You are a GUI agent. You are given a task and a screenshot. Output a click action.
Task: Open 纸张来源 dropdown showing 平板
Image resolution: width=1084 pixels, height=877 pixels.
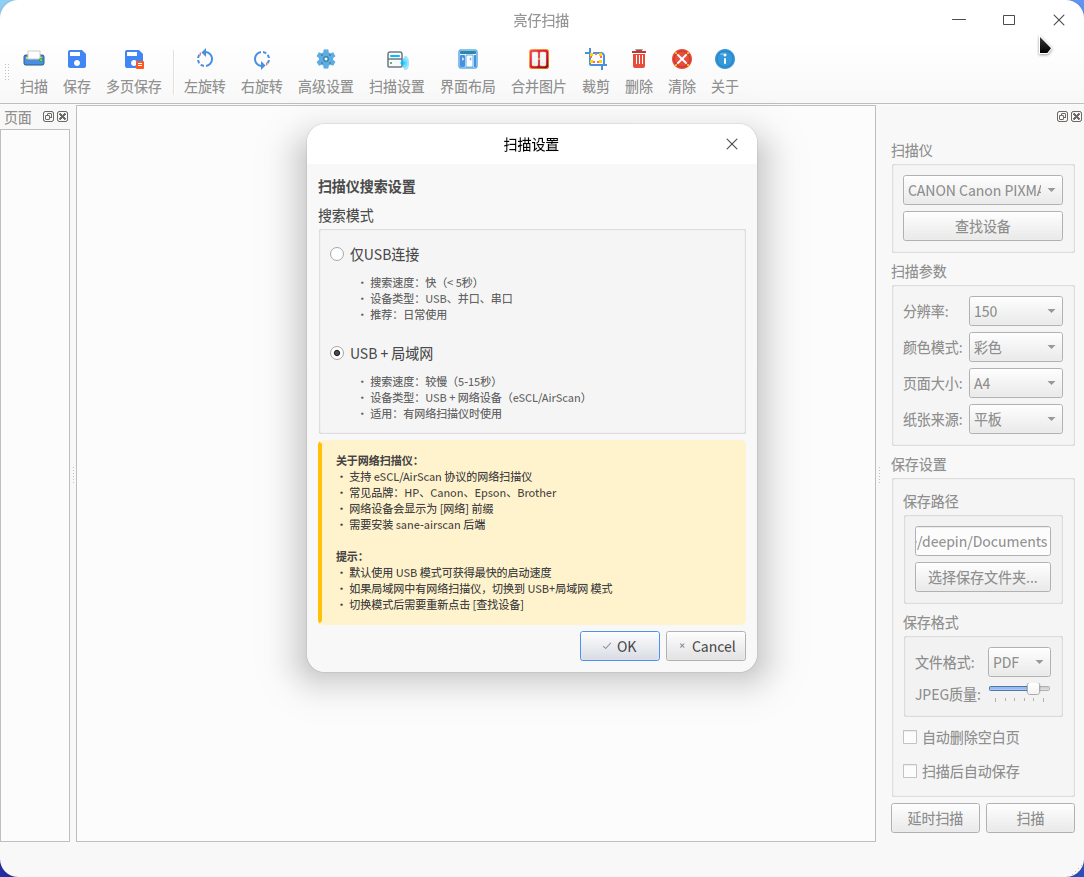tap(1016, 419)
